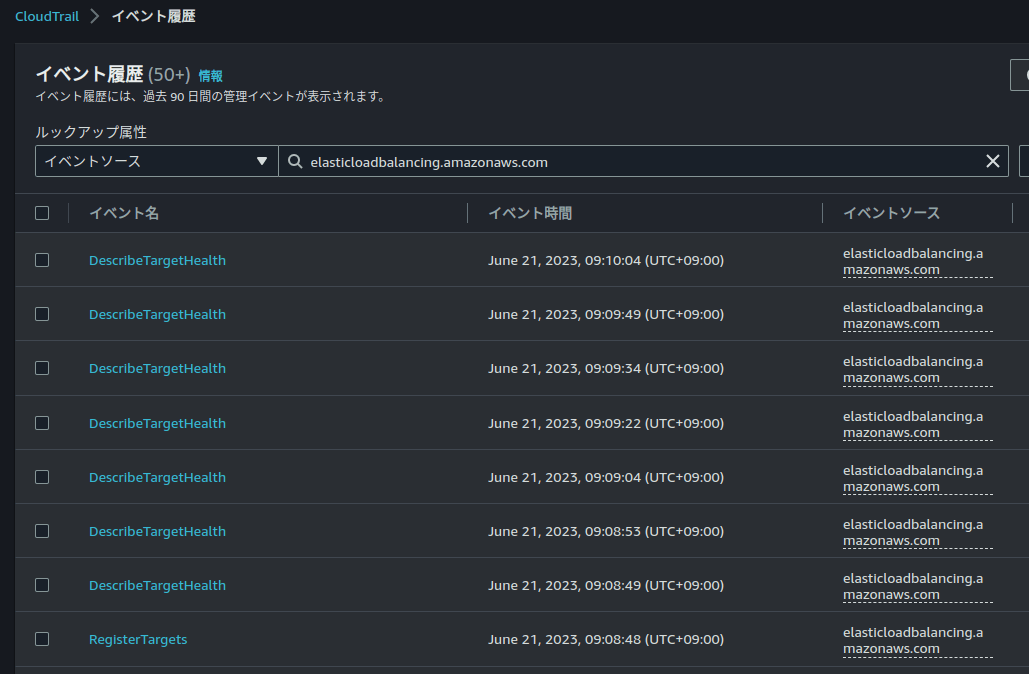Open the RegisterTargets event link

coord(138,639)
